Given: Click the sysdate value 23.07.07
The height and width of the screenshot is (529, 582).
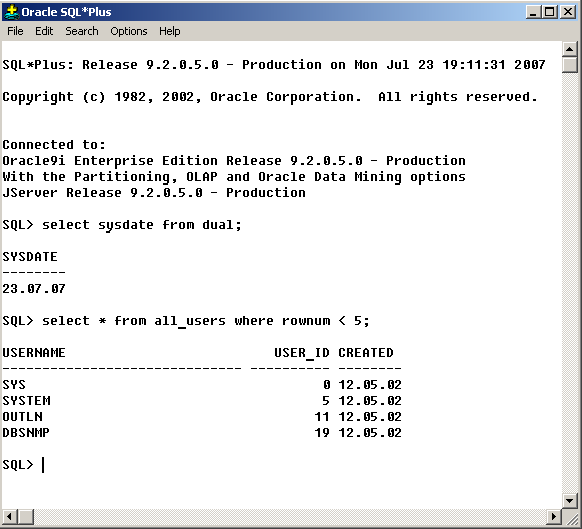Looking at the screenshot, I should coord(34,288).
